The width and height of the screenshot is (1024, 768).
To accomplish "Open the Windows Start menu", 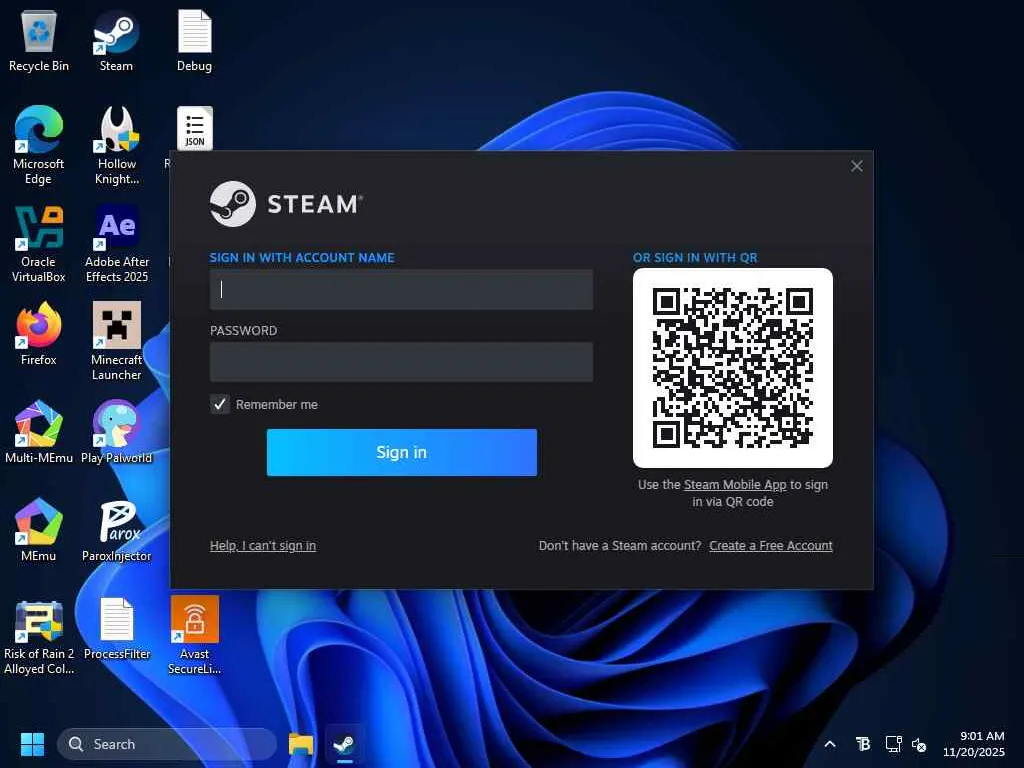I will click(32, 744).
